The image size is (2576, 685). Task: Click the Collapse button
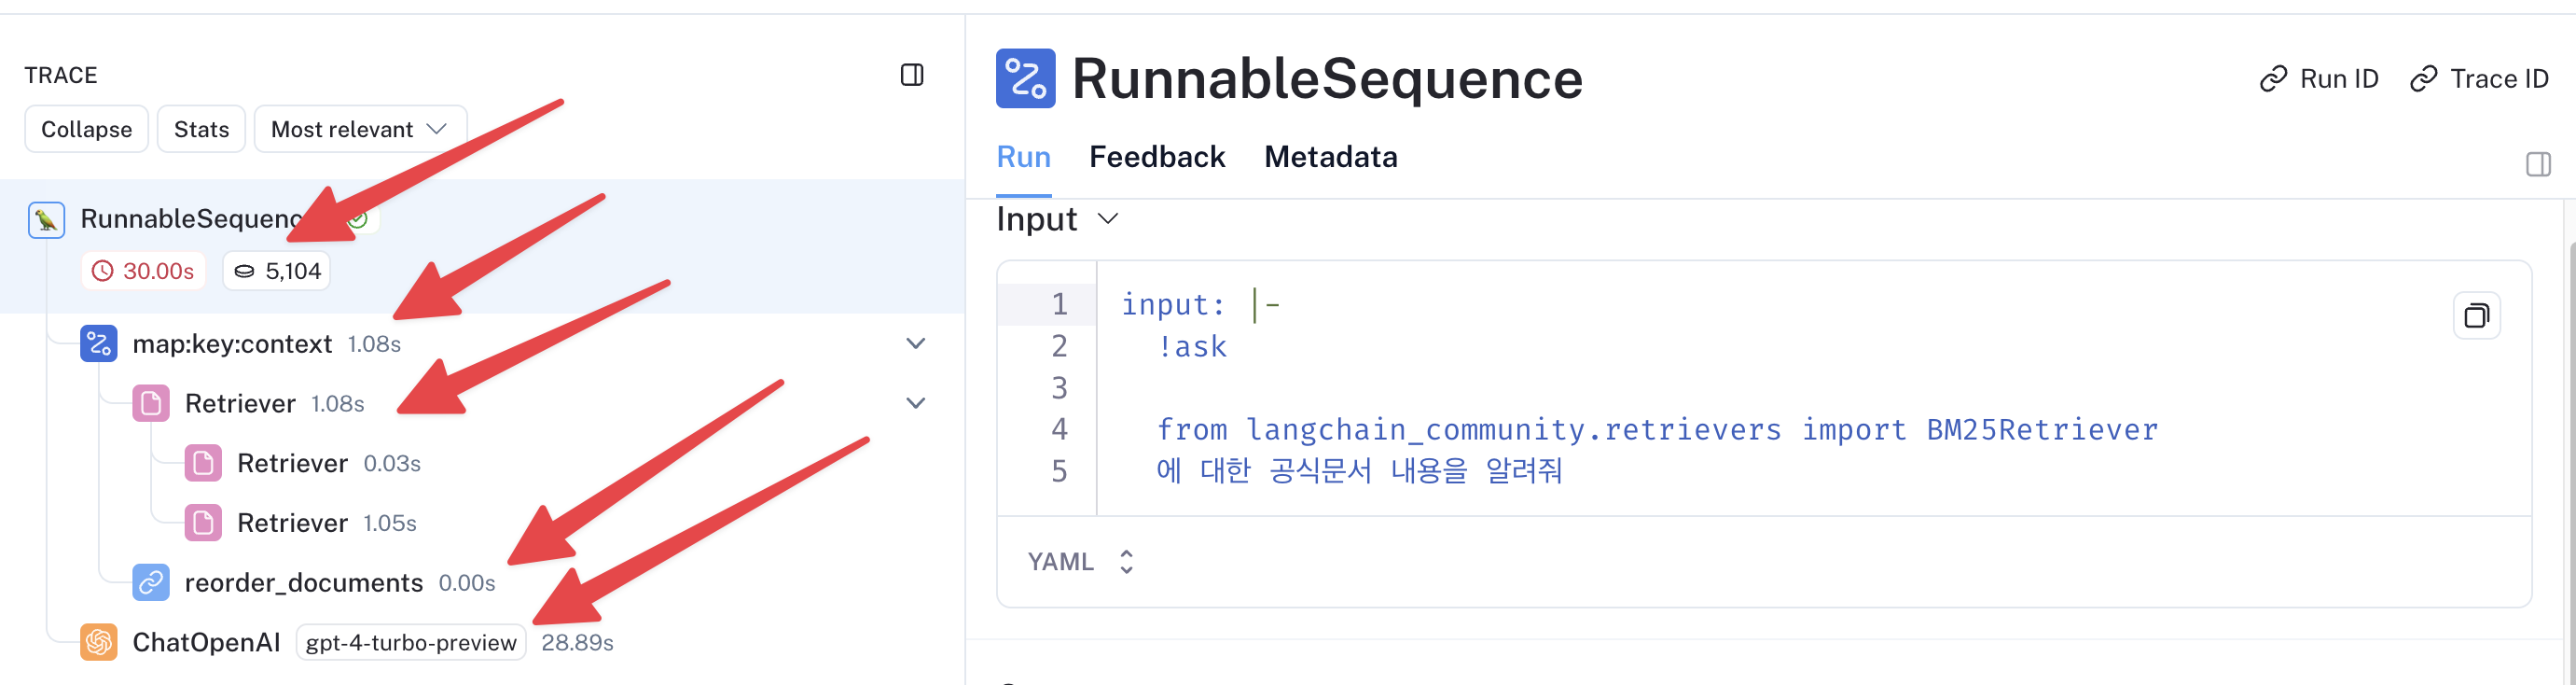(x=87, y=129)
